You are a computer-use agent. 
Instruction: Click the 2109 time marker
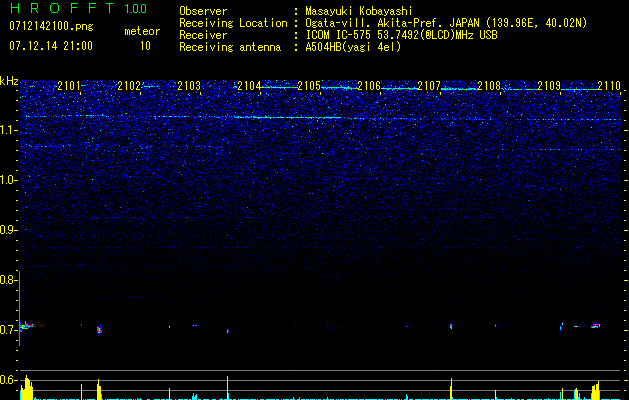pyautogui.click(x=549, y=85)
